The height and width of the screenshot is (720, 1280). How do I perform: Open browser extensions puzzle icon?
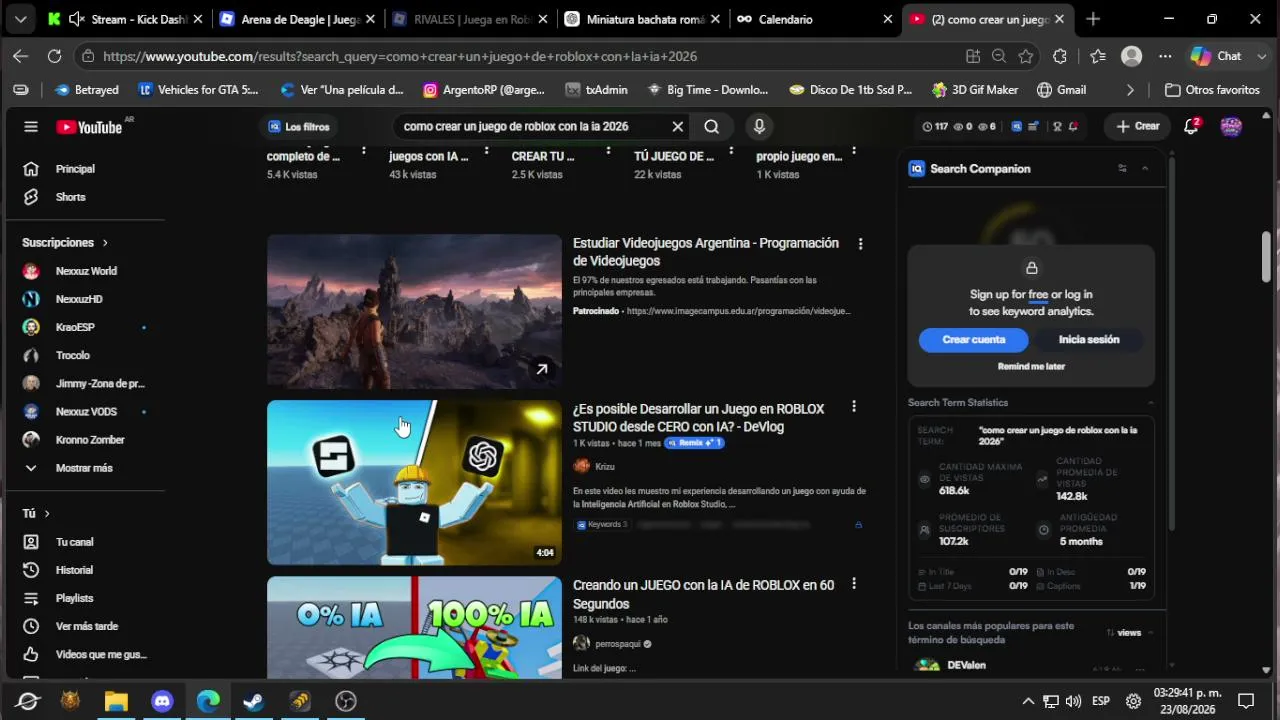tap(1060, 56)
